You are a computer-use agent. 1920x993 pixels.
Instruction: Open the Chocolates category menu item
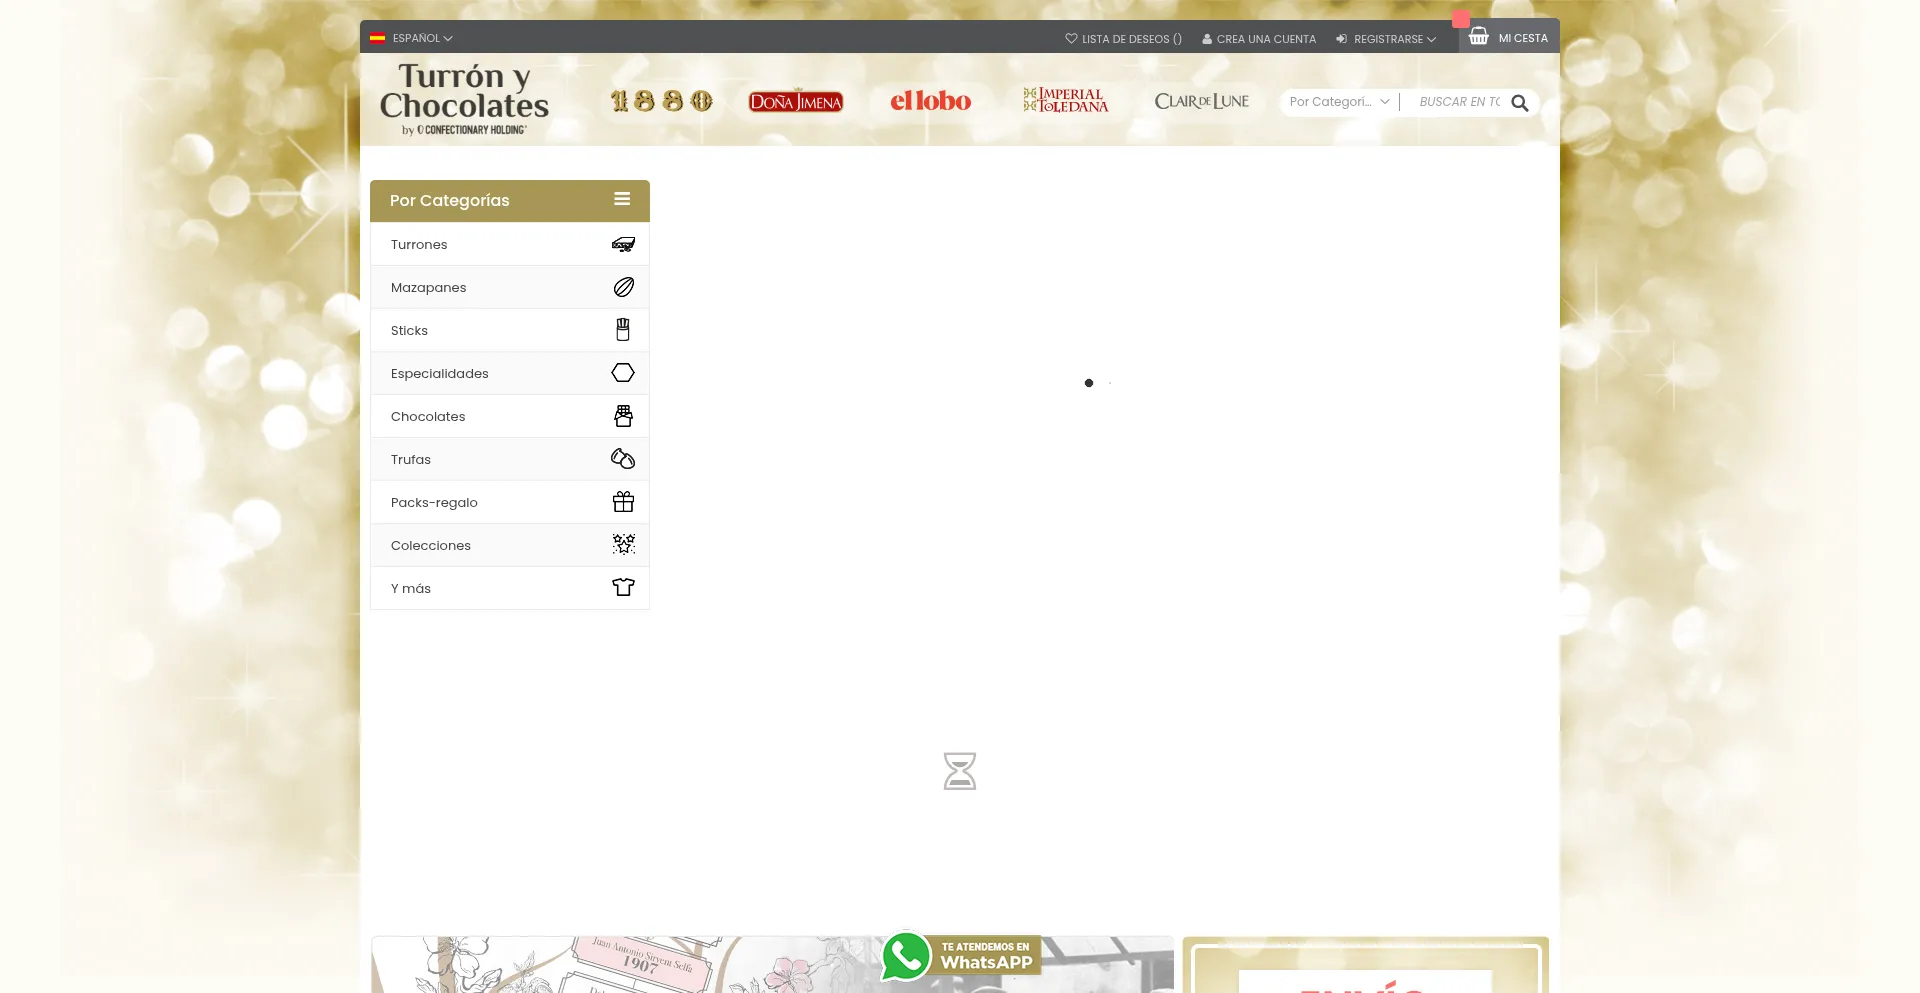pyautogui.click(x=428, y=417)
